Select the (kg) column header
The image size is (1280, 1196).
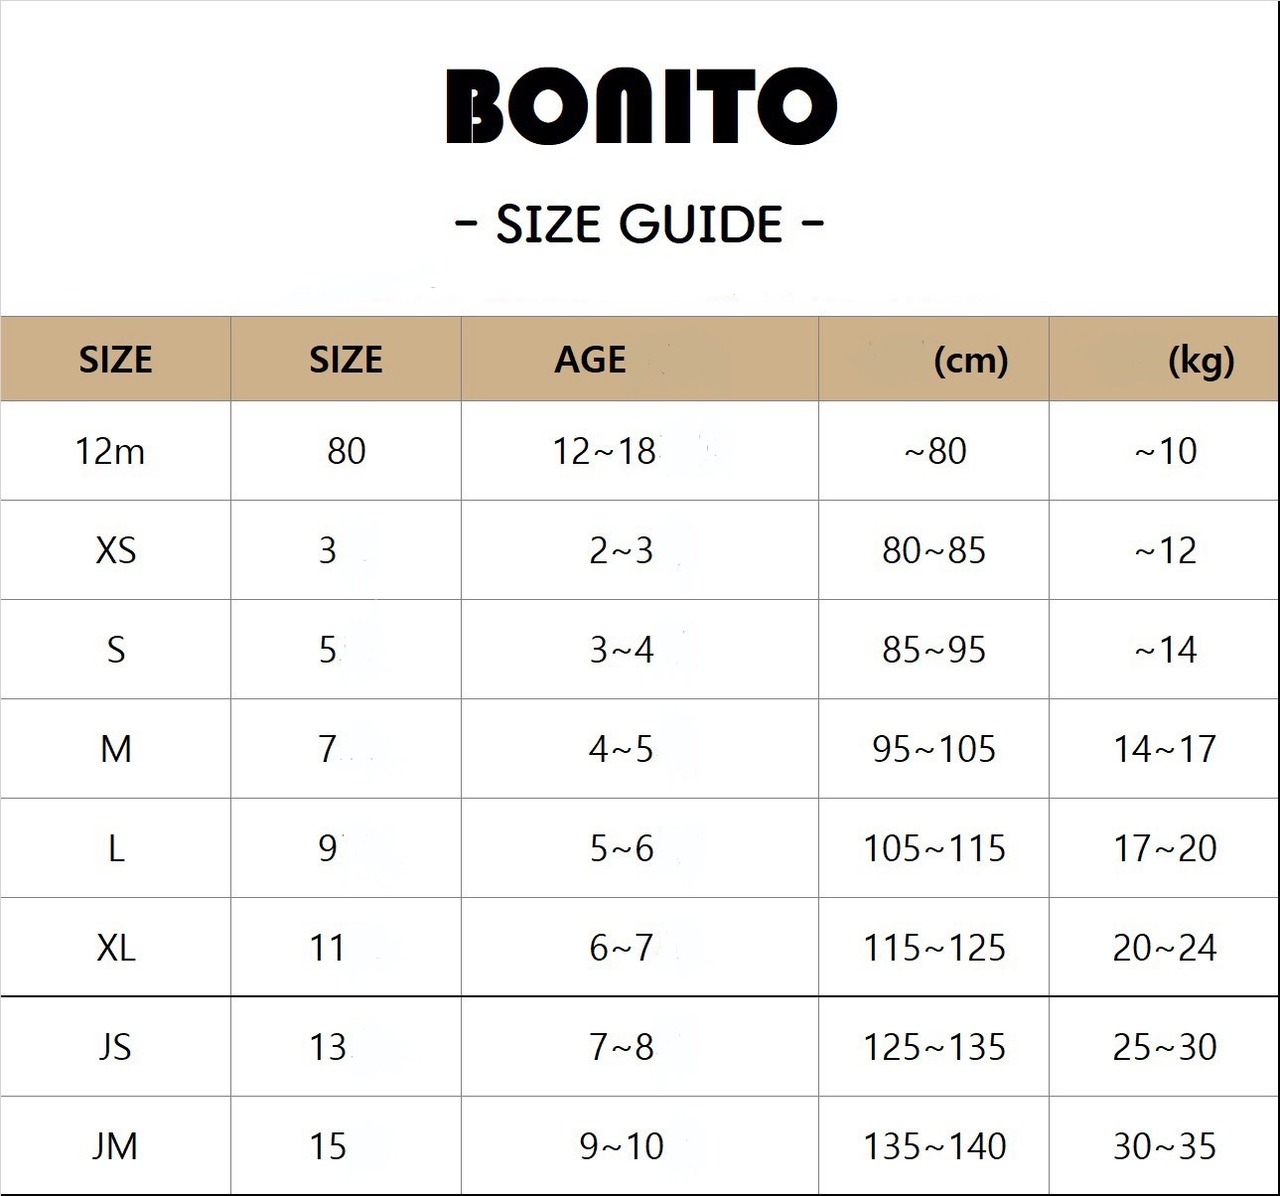1201,360
